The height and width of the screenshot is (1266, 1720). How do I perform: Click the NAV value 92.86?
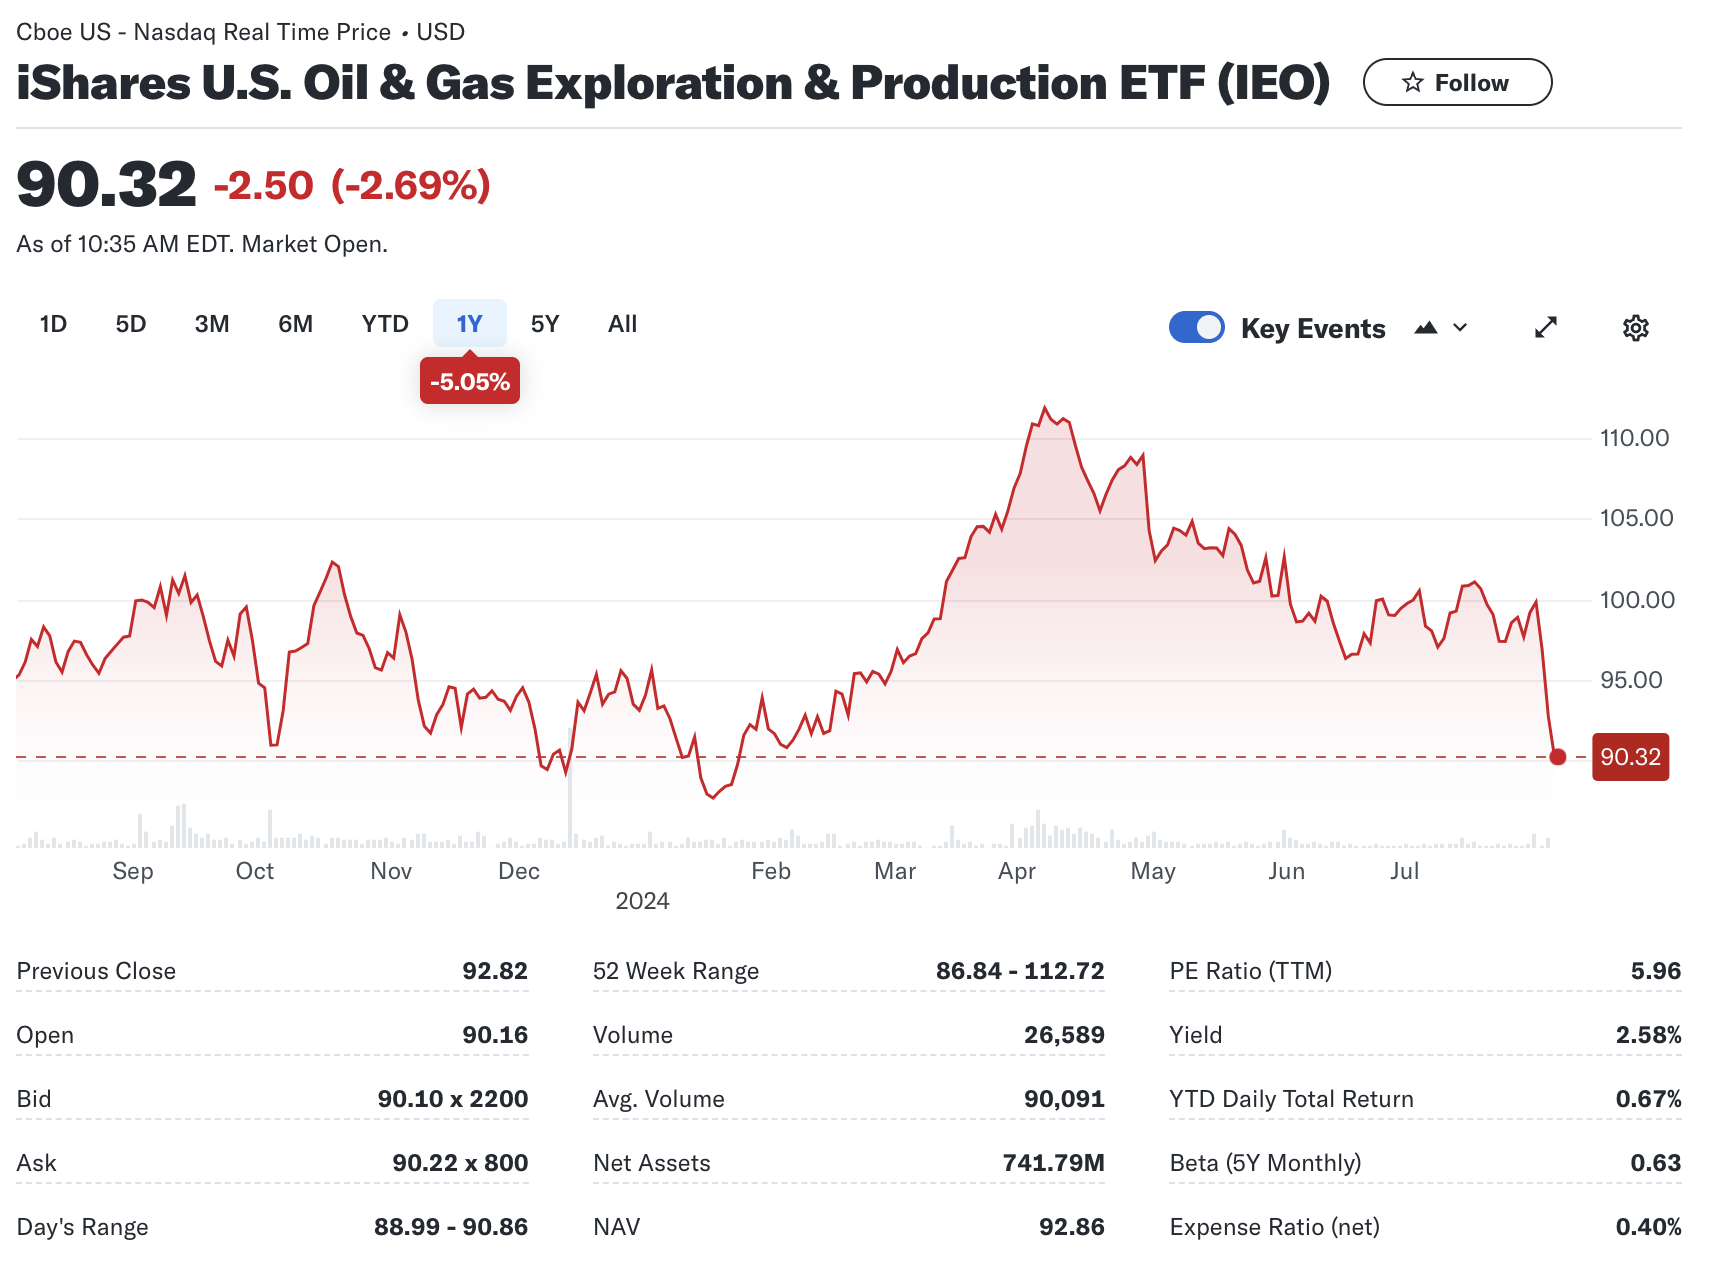click(x=1072, y=1227)
